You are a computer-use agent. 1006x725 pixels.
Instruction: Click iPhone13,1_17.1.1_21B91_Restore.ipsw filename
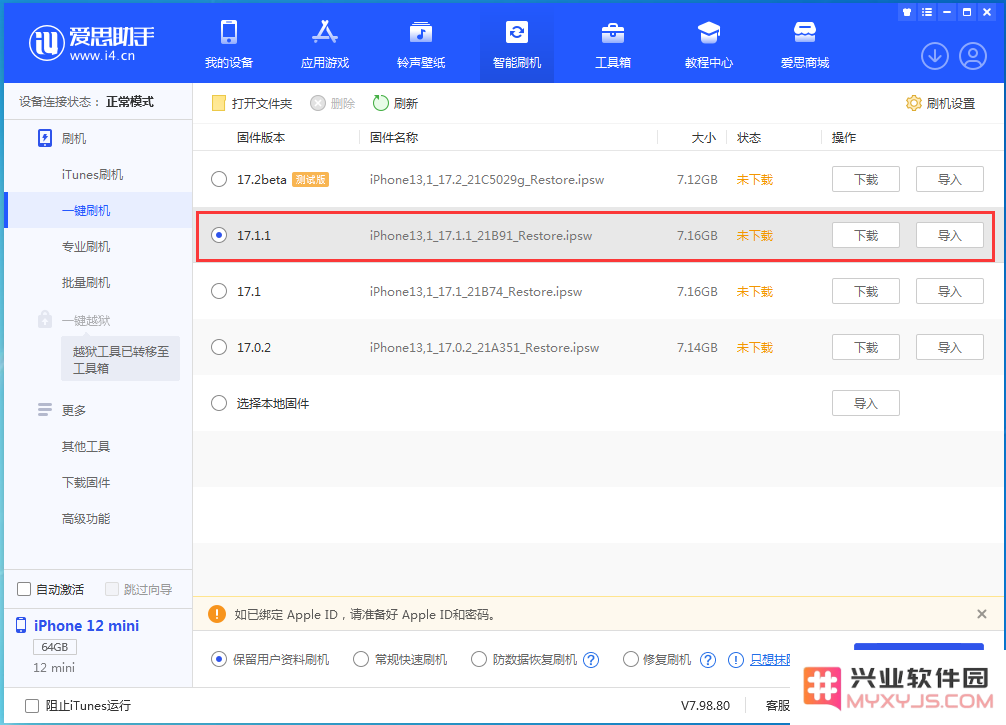point(481,235)
